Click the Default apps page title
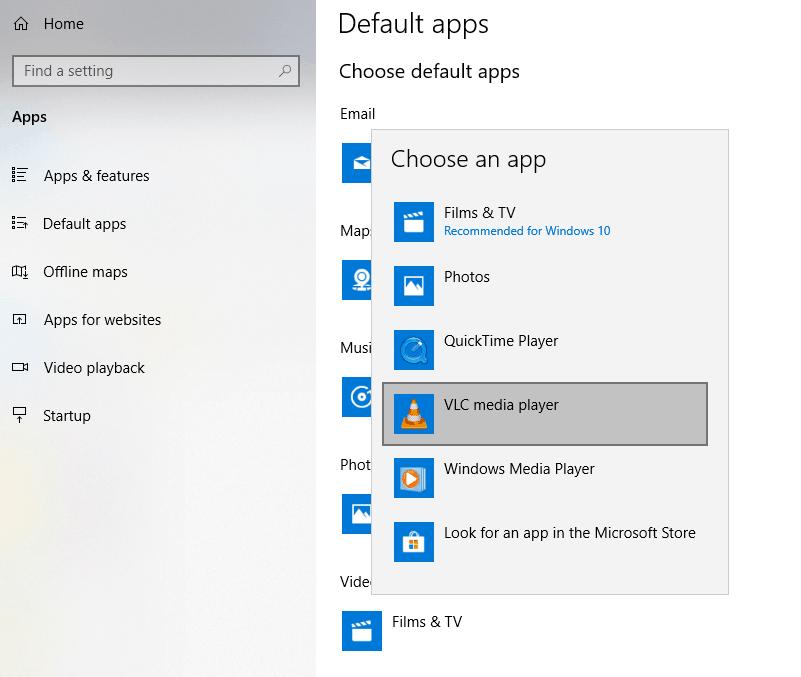This screenshot has width=801, height=677. pyautogui.click(x=413, y=24)
